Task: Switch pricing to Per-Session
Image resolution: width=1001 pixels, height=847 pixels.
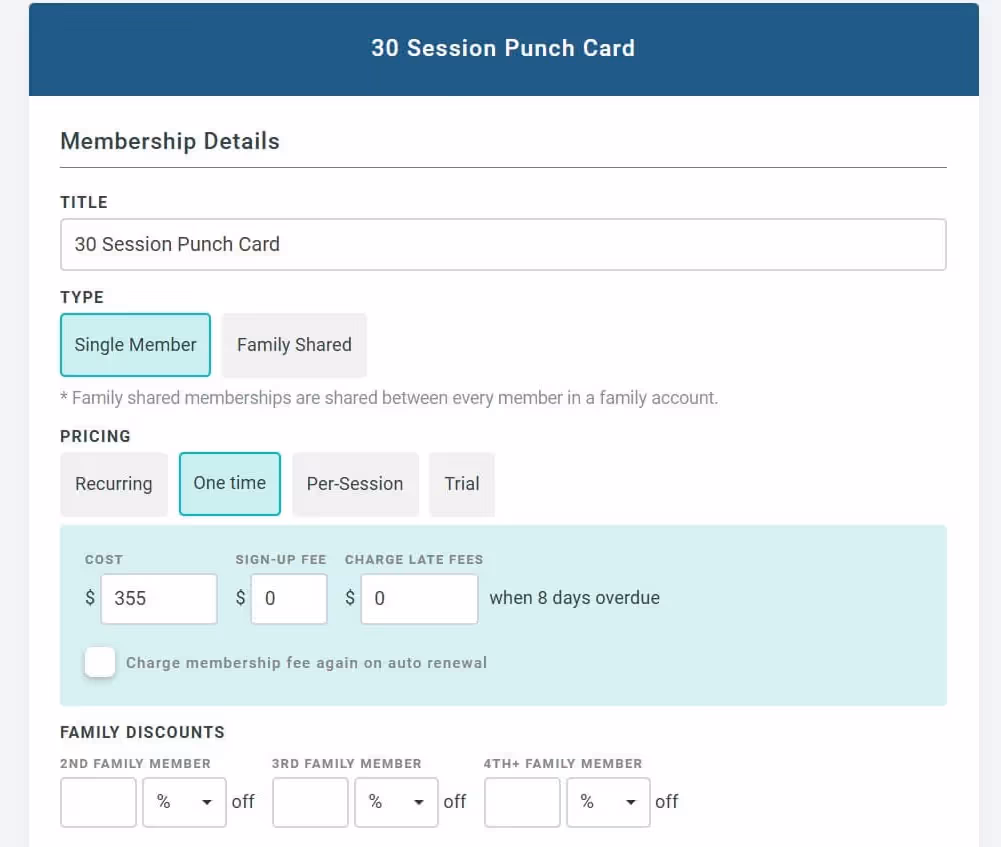Action: pyautogui.click(x=355, y=484)
